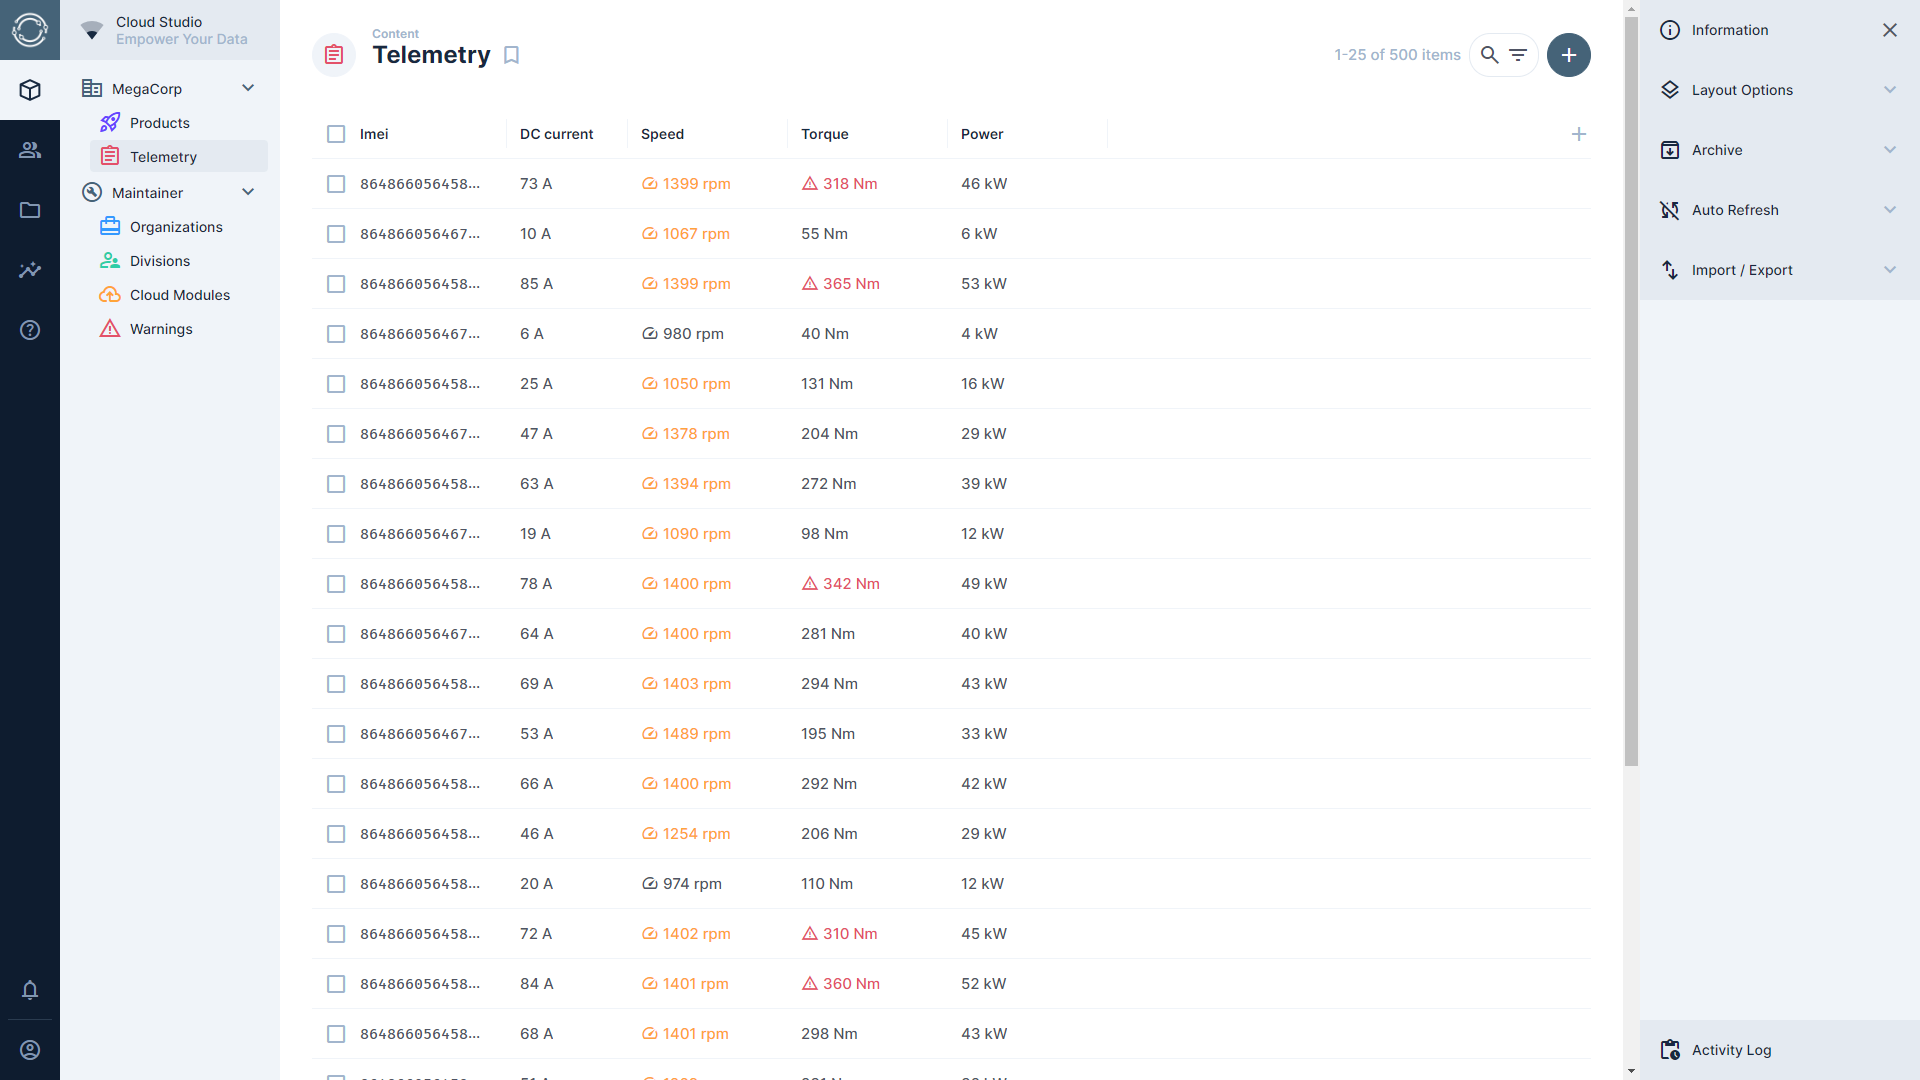
Task: Select the cube content icon in left rail
Action: coord(30,90)
